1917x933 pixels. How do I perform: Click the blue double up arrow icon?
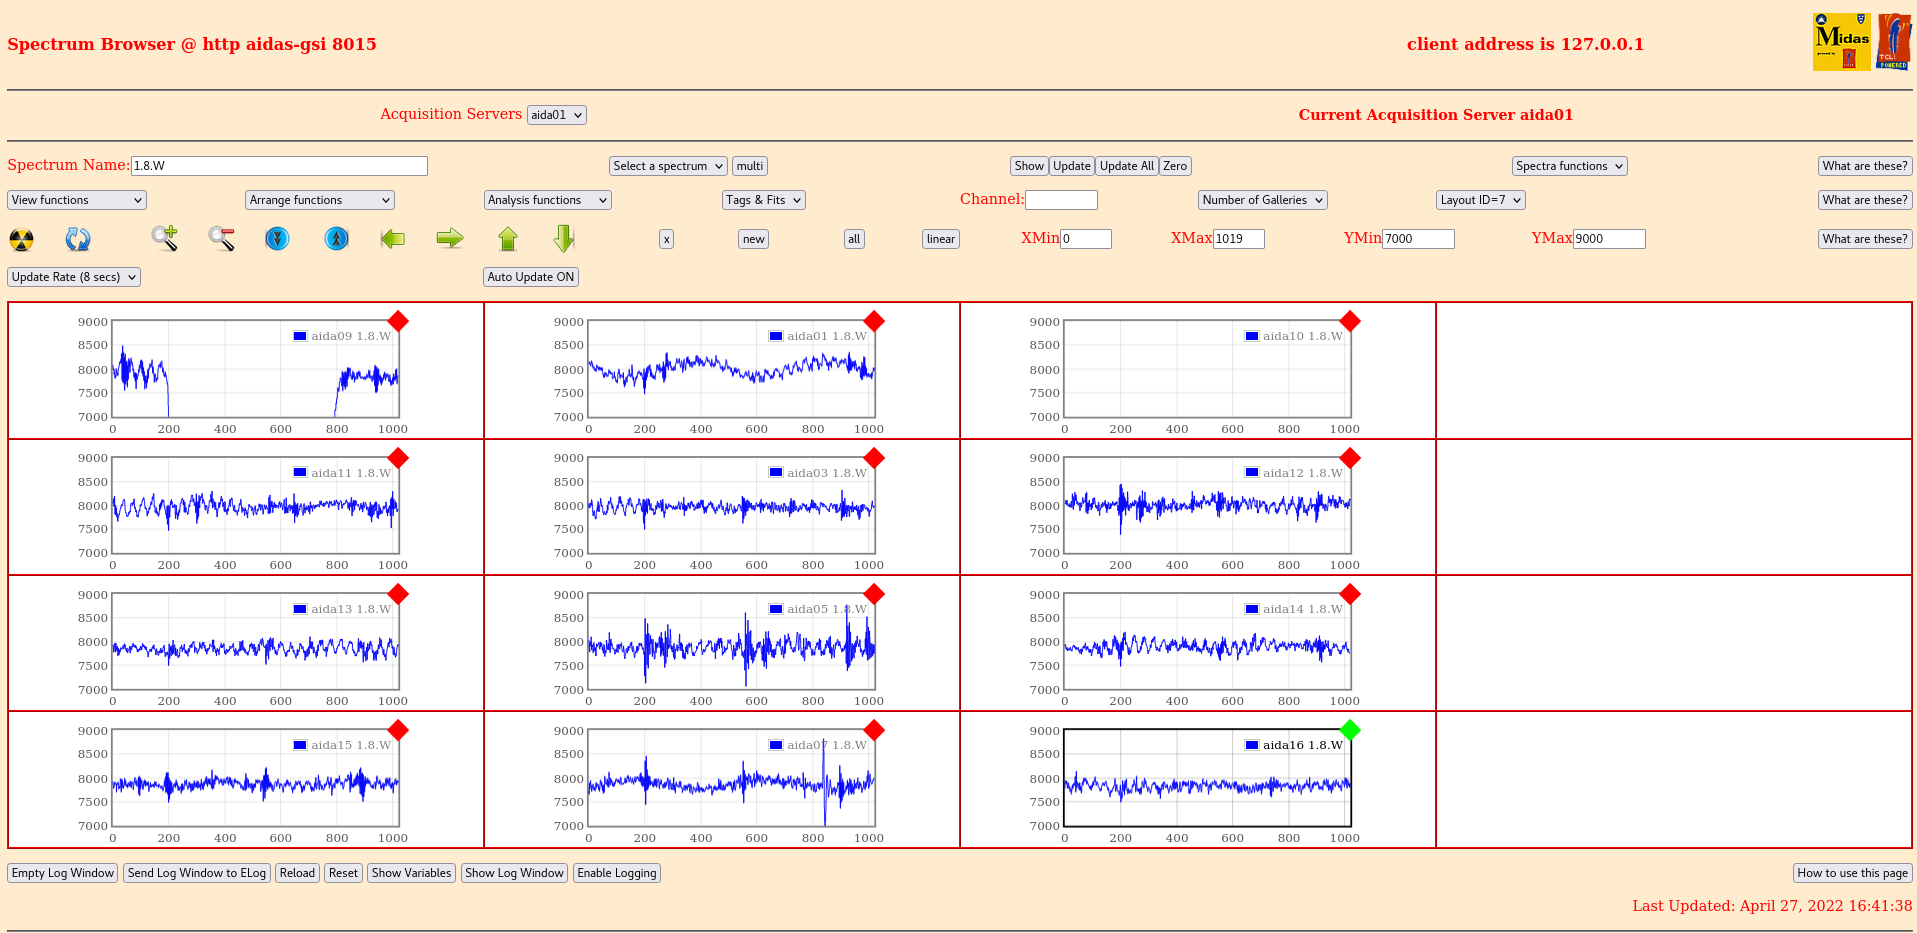point(337,238)
